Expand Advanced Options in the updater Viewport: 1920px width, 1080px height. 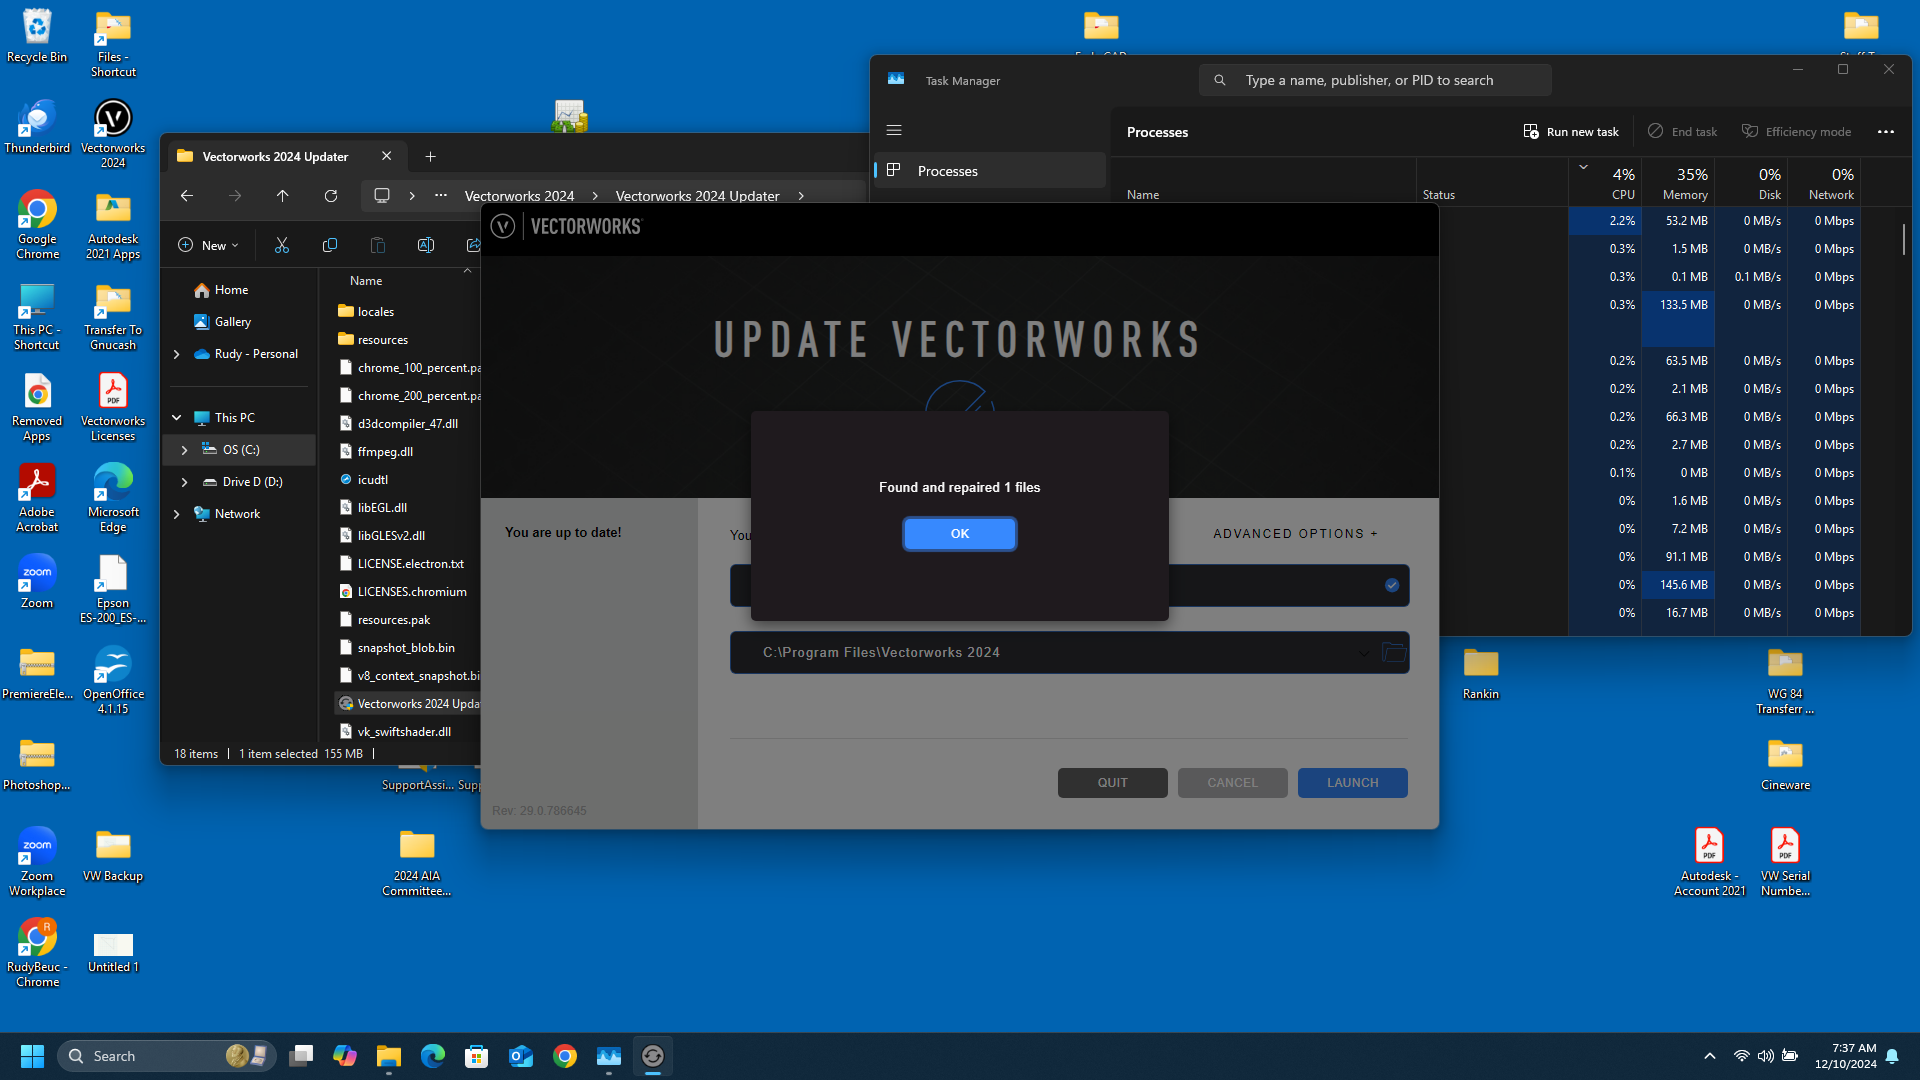click(1294, 533)
